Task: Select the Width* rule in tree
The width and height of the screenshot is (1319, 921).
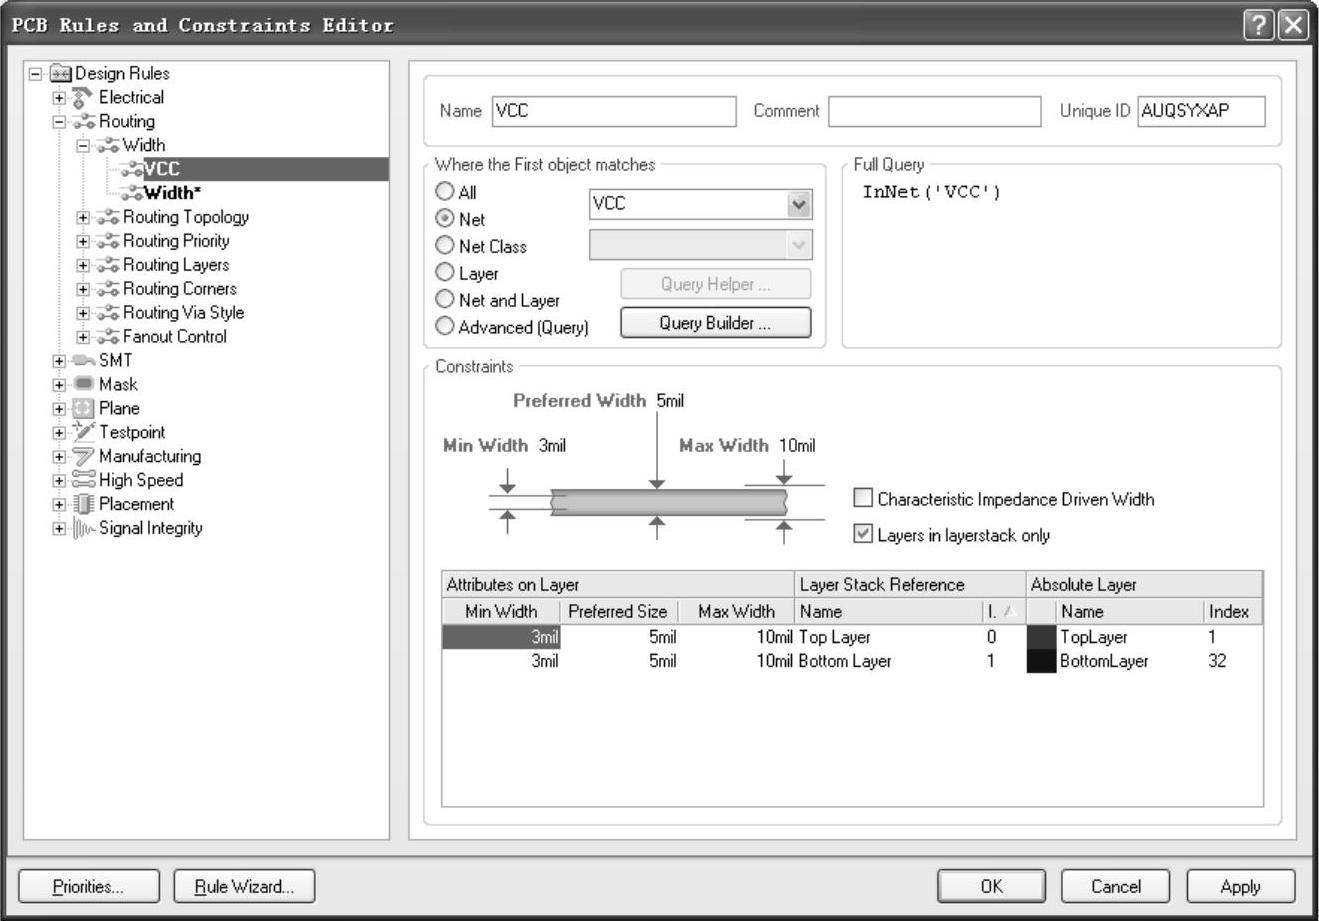Action: [x=172, y=193]
